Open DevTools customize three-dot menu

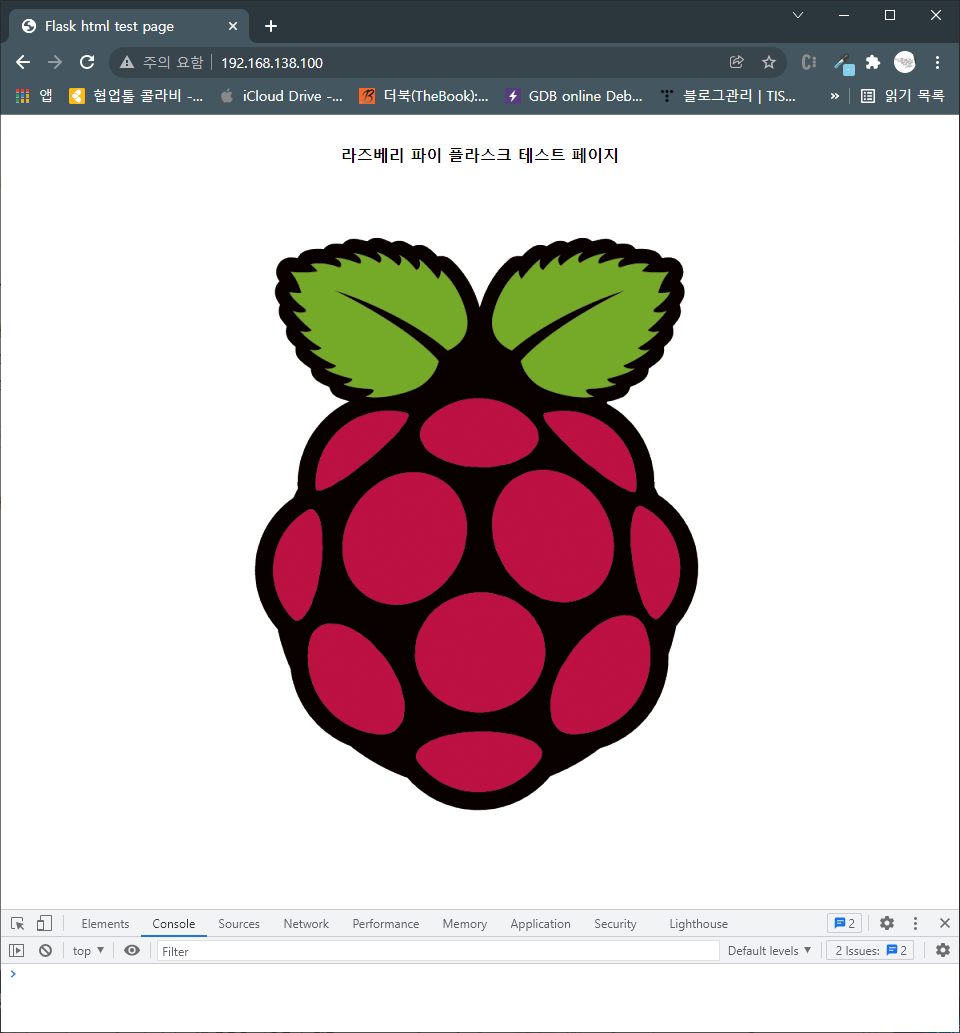915,924
